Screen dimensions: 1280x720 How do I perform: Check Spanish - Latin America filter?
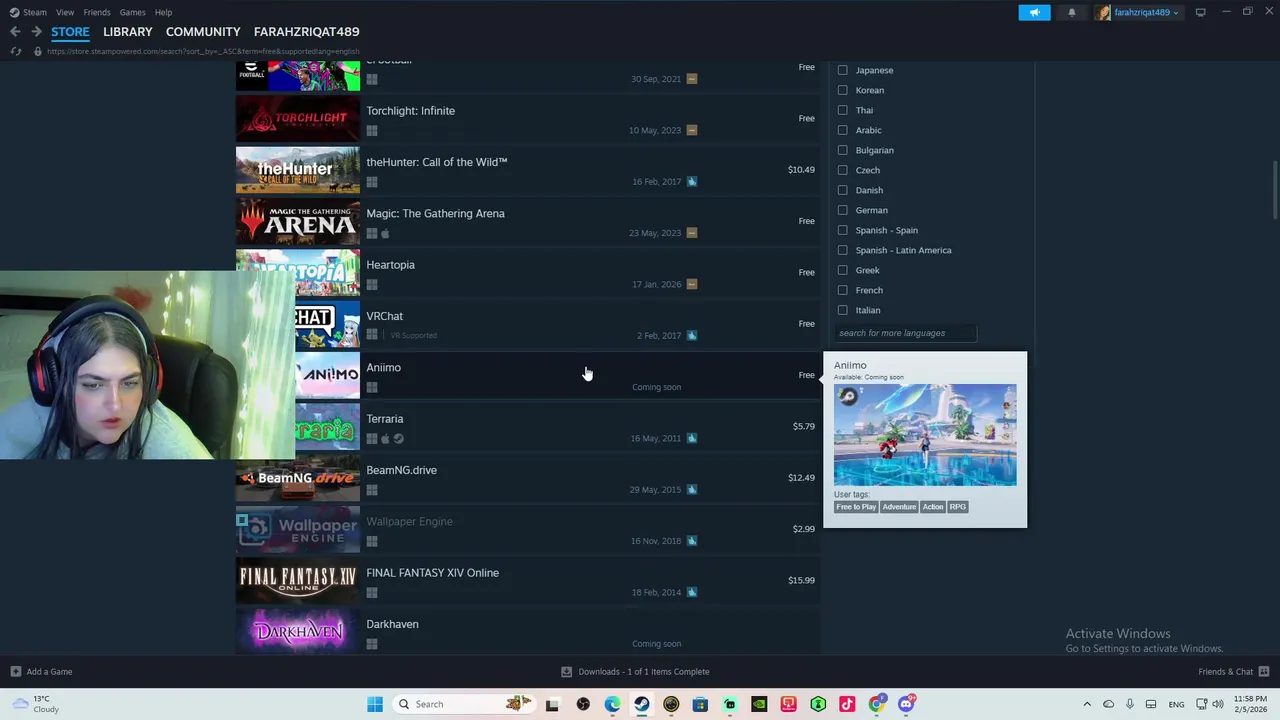point(842,250)
